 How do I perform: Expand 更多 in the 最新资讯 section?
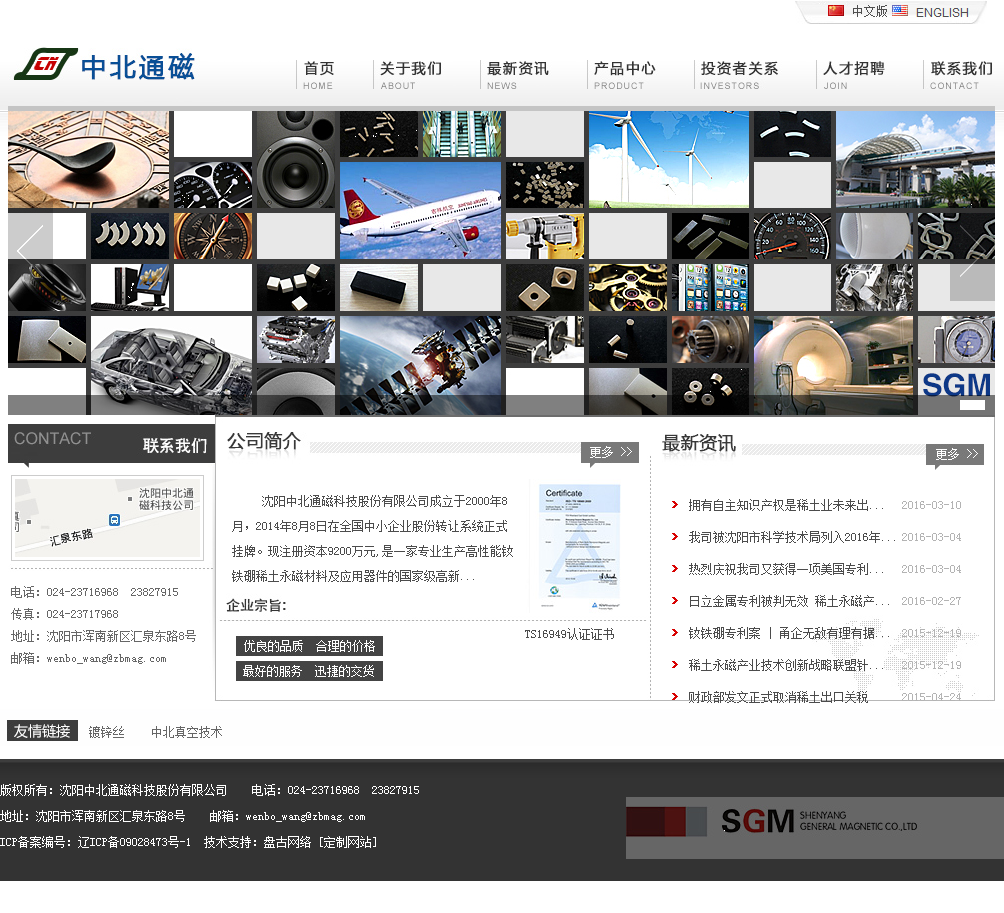[955, 455]
